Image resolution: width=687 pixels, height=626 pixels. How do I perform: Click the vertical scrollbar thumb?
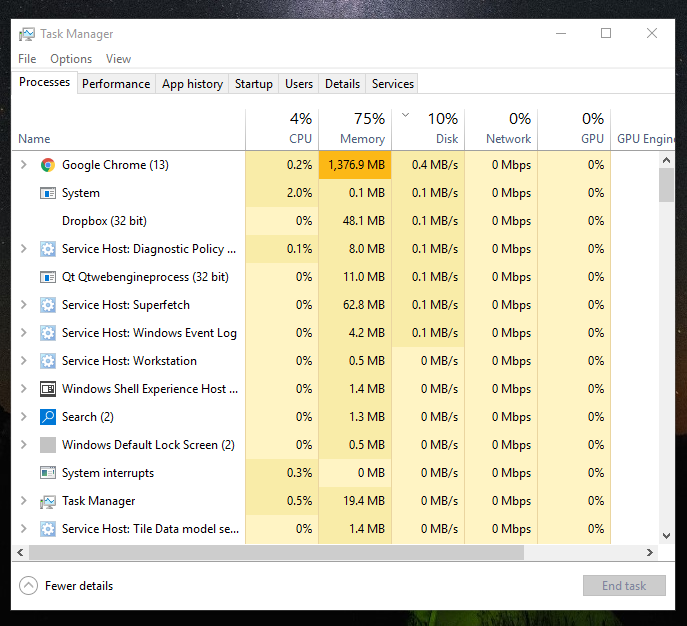click(x=666, y=185)
